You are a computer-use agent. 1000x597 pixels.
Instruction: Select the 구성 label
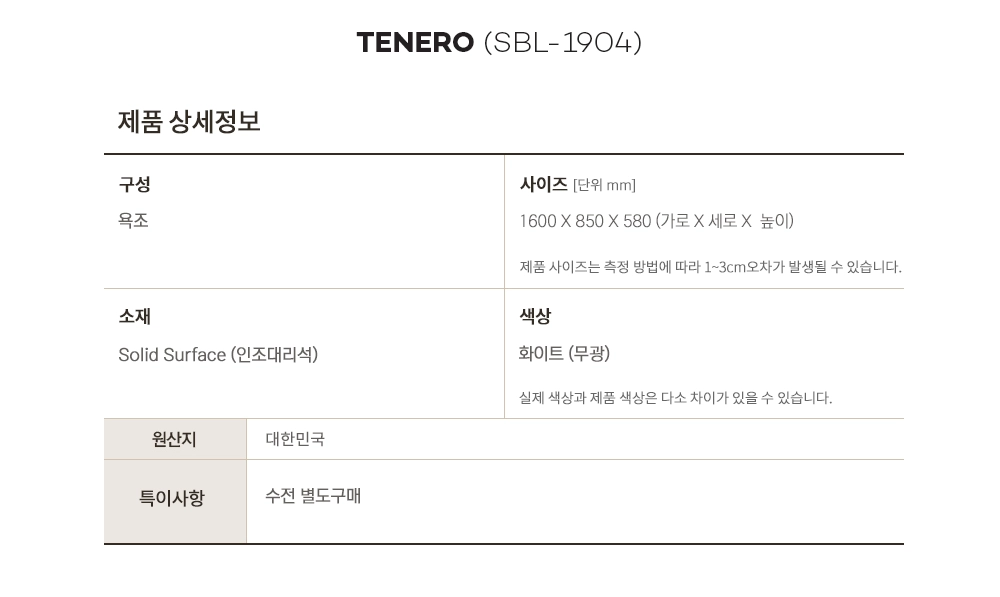coord(134,185)
